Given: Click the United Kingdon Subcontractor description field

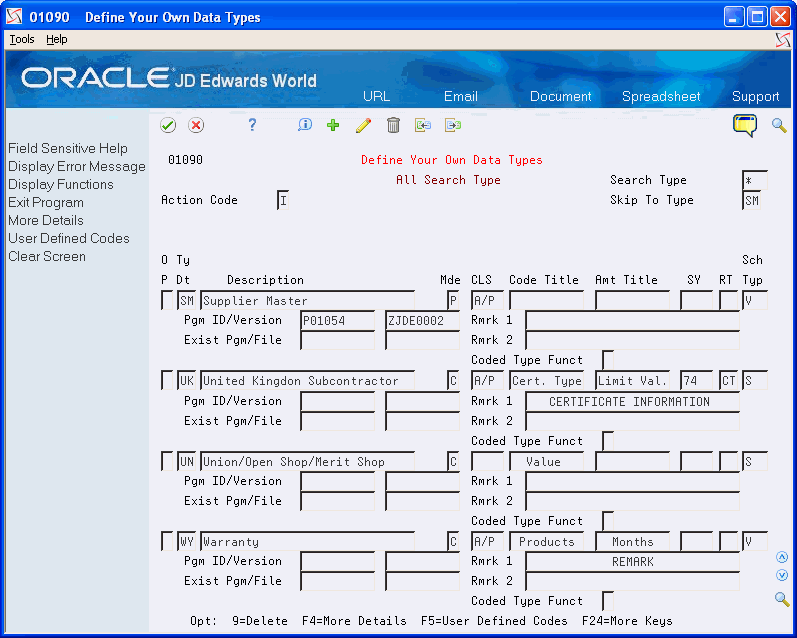Looking at the screenshot, I should (307, 381).
